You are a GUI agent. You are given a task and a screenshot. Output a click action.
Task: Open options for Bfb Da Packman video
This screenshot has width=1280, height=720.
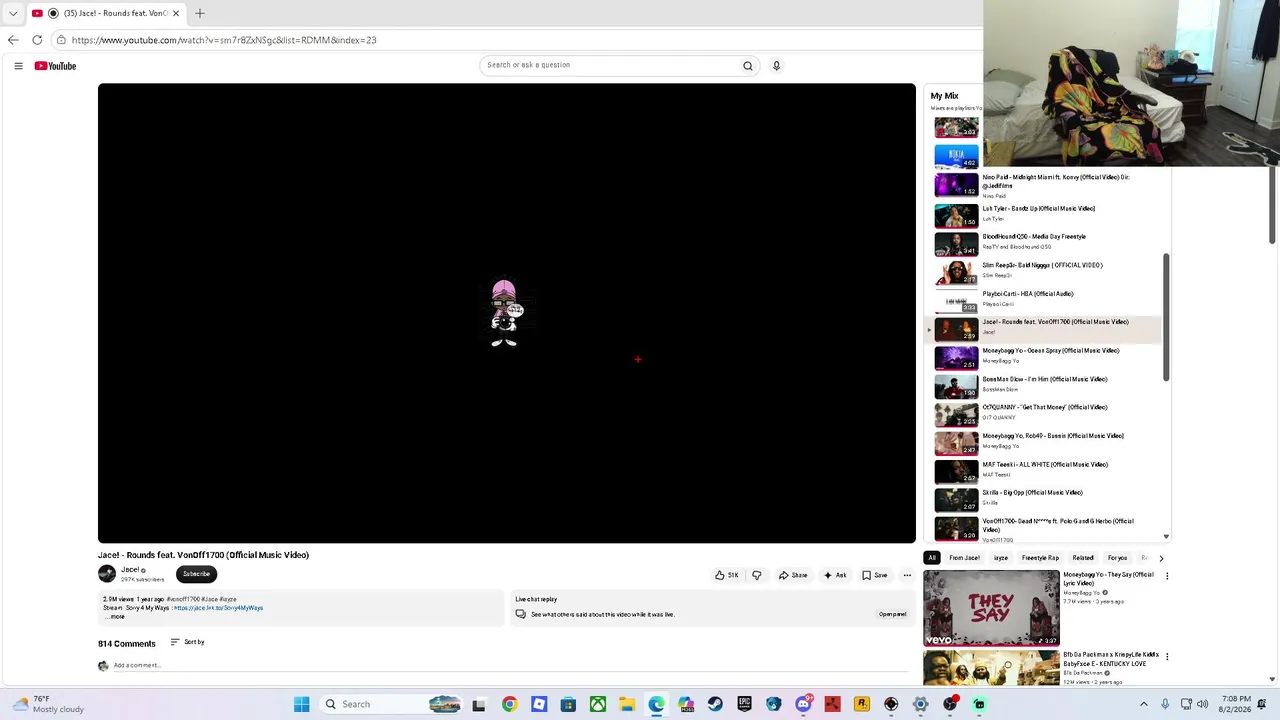pos(1166,656)
